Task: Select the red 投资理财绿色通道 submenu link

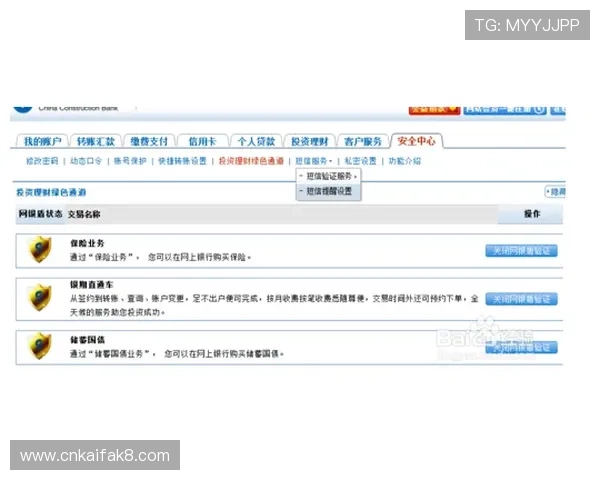Action: click(251, 161)
